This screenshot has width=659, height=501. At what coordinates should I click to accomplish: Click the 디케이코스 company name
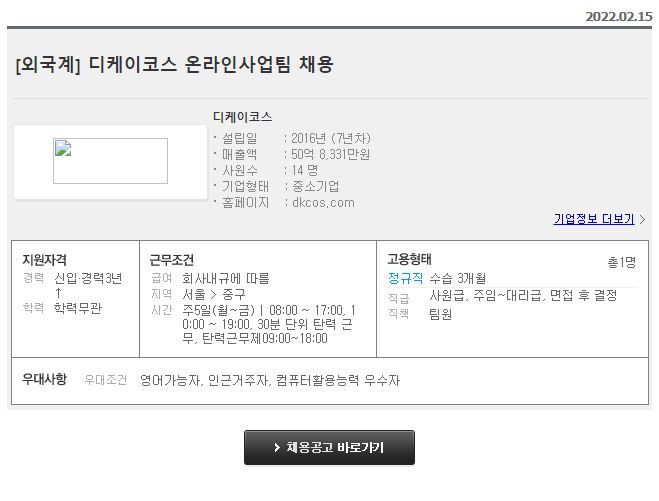[x=242, y=117]
